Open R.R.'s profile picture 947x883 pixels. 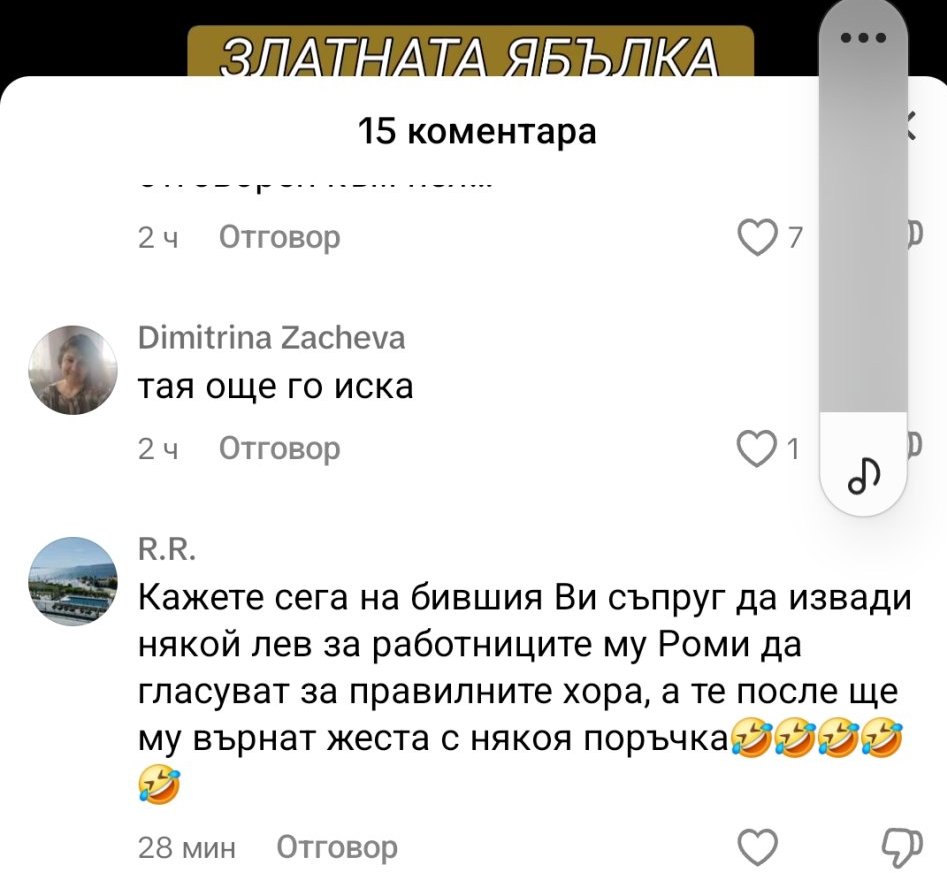click(73, 582)
